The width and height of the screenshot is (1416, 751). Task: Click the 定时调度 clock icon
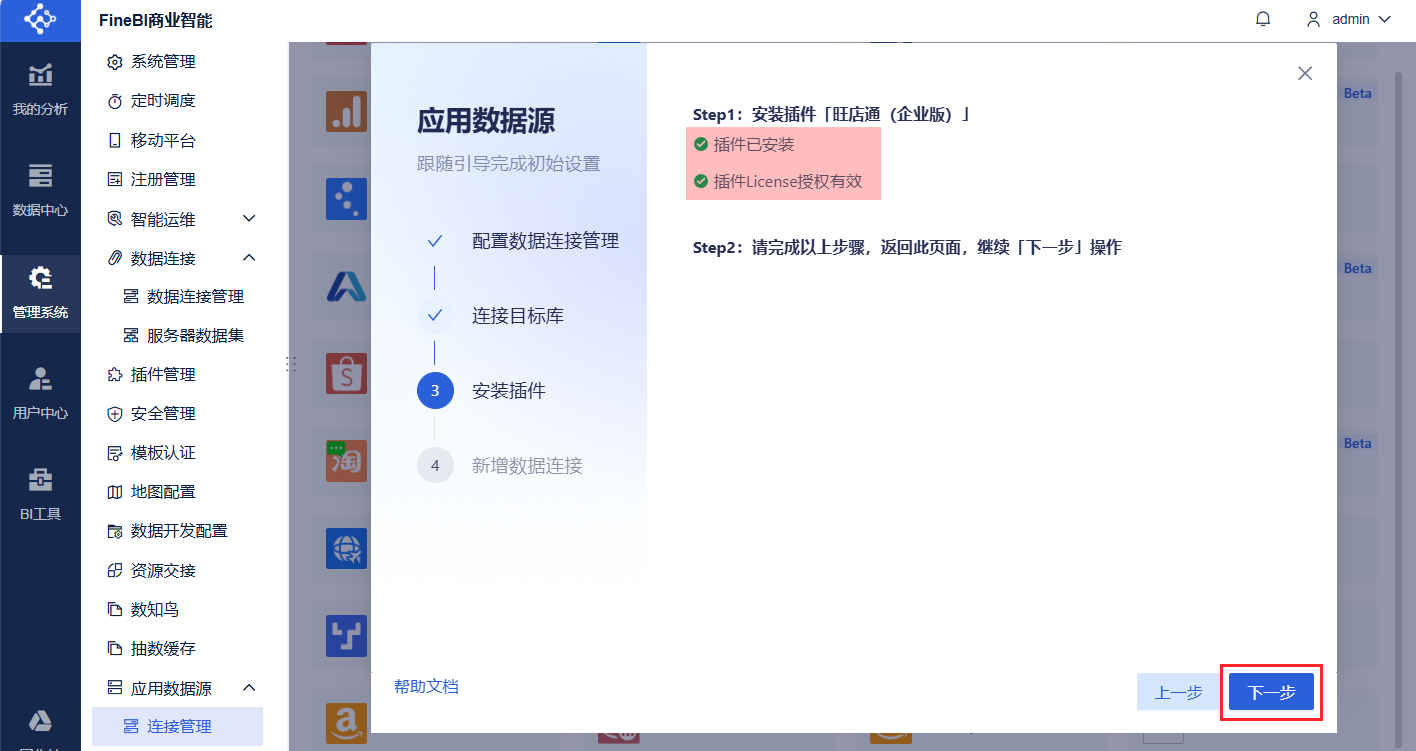pos(114,101)
